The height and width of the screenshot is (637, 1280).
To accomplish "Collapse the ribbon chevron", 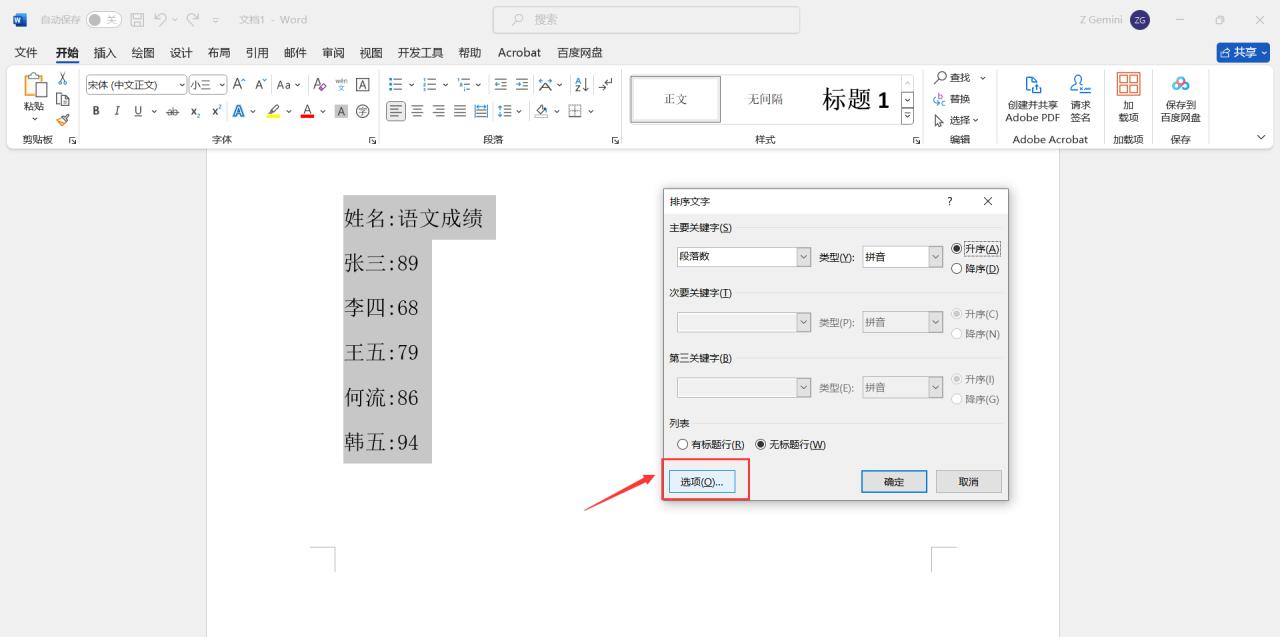I will 1261,139.
